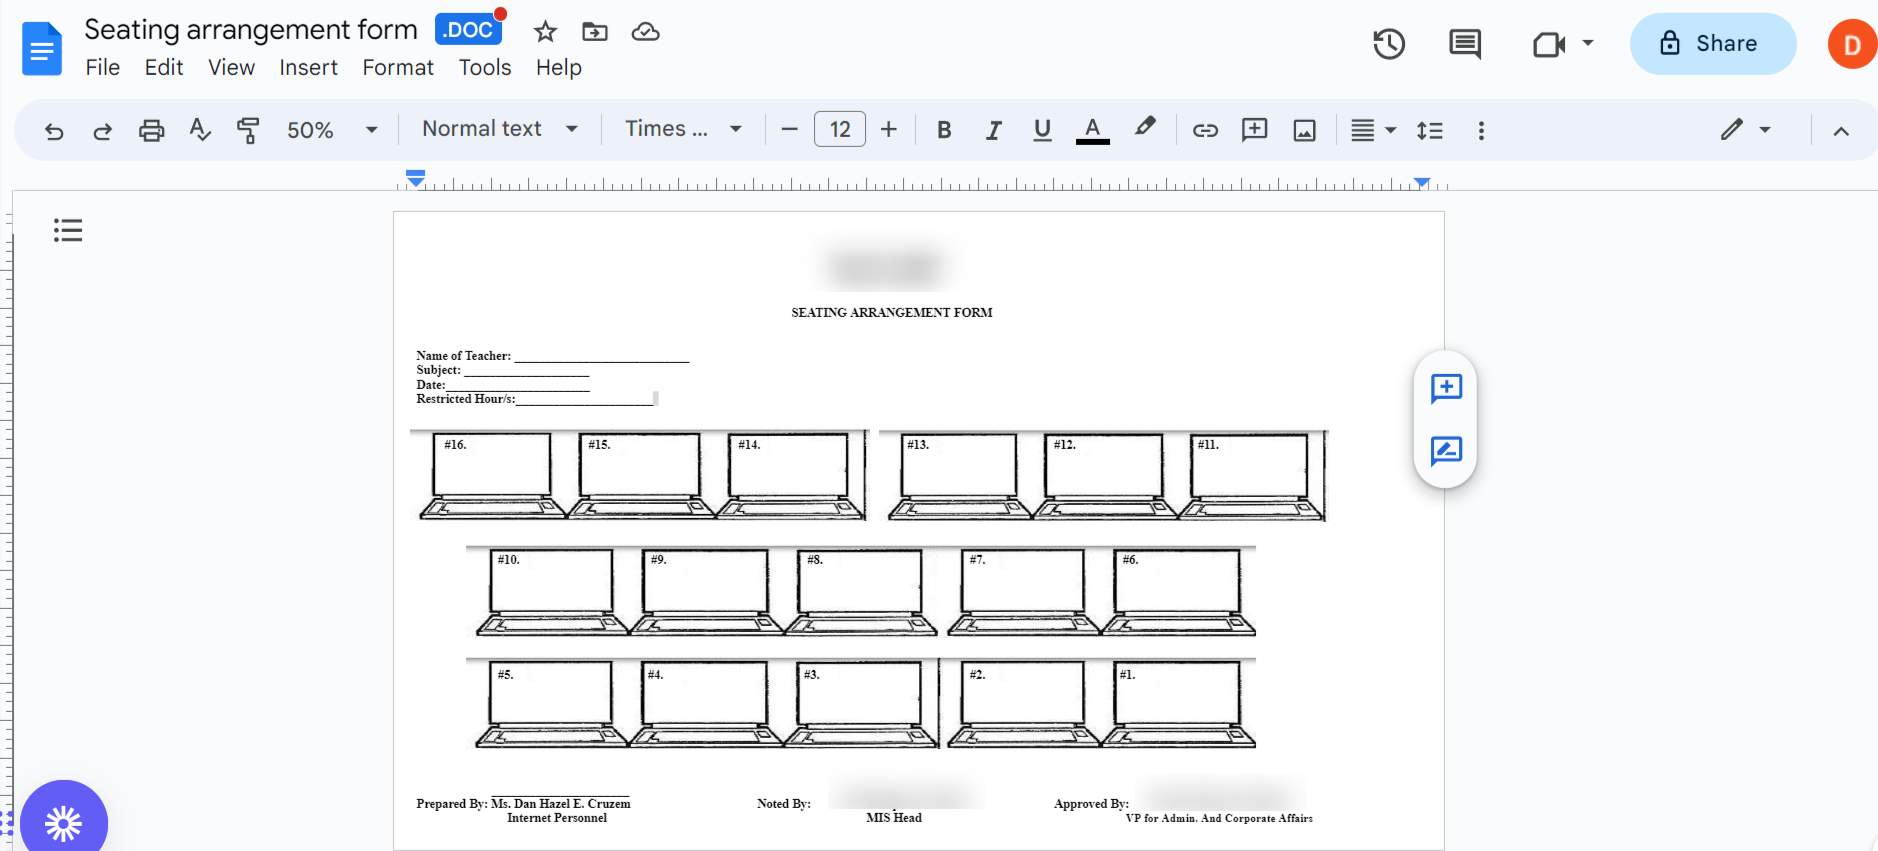Open the Format menu
1878x851 pixels.
pyautogui.click(x=398, y=67)
